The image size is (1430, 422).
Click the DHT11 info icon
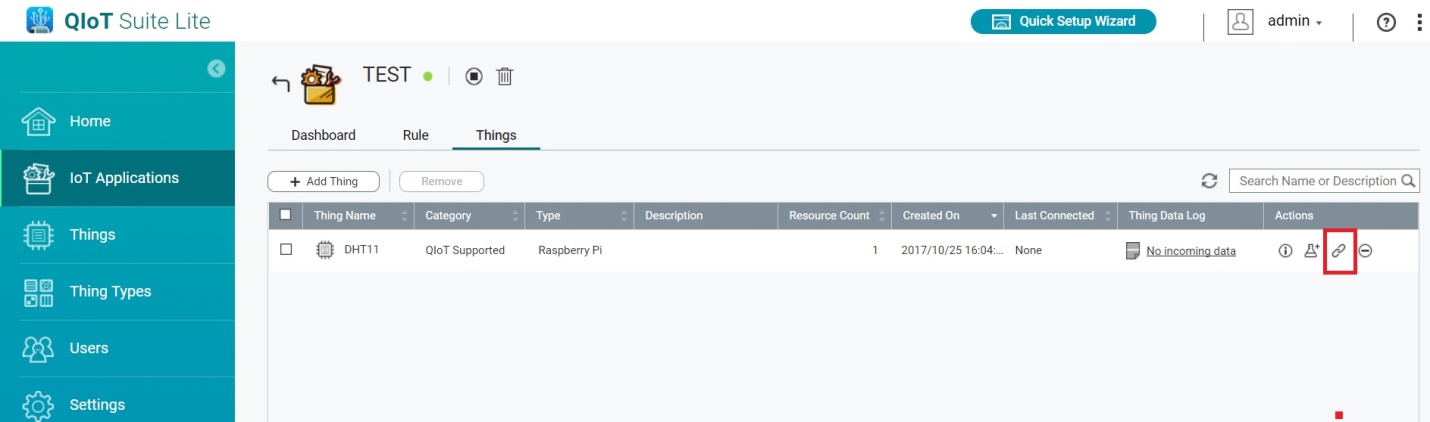pyautogui.click(x=1286, y=251)
